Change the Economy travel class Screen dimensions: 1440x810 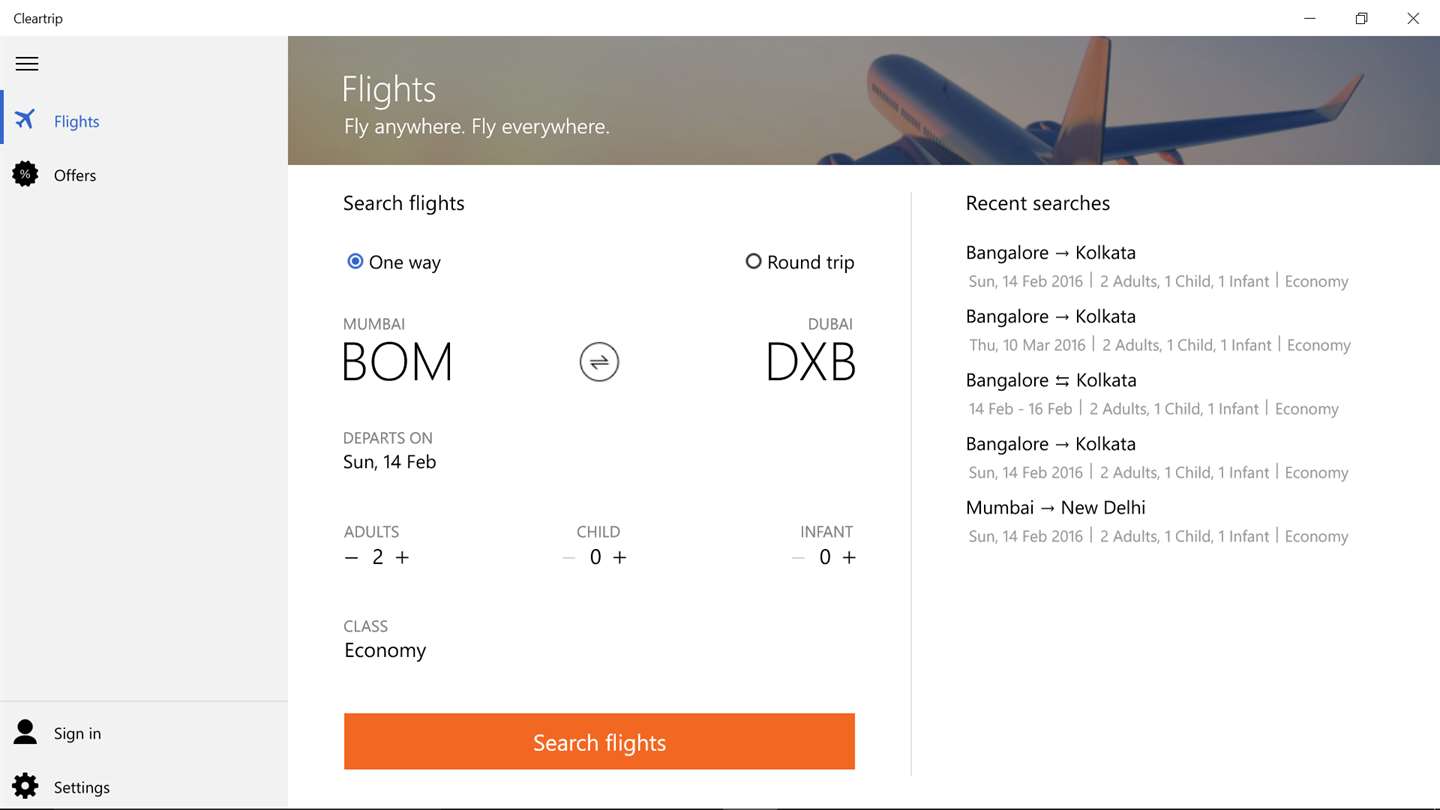tap(385, 650)
